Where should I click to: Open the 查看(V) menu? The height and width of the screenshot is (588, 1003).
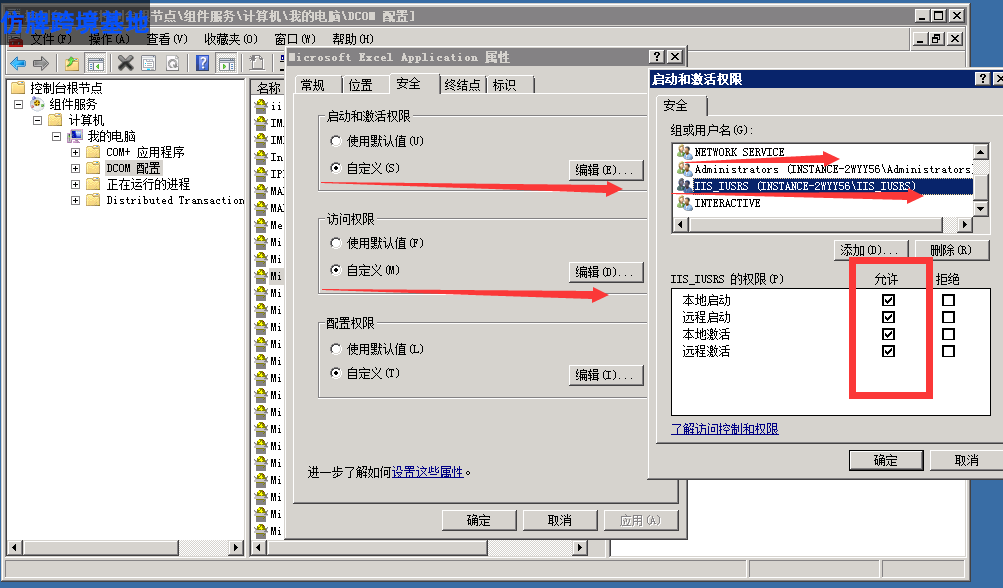coord(167,39)
